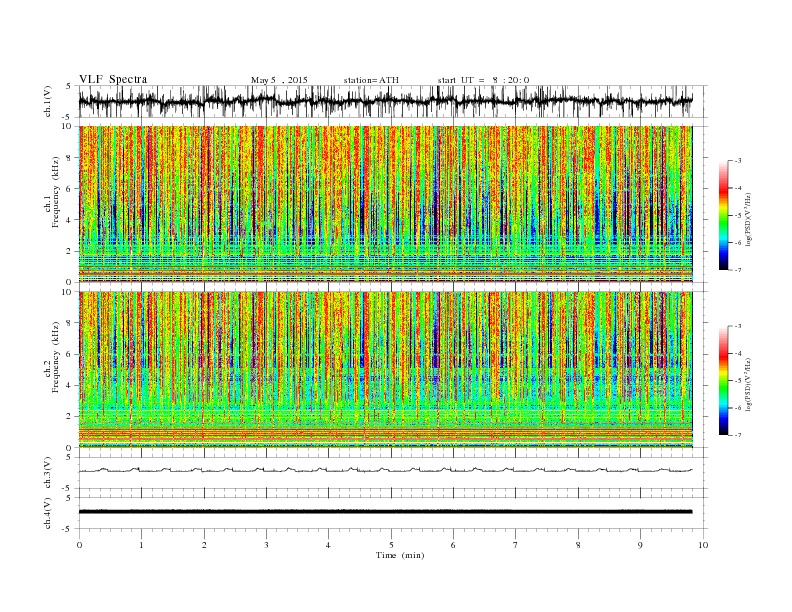Image resolution: width=792 pixels, height=612 pixels.
Task: Click time axis tick label 8
Action: pyautogui.click(x=578, y=545)
